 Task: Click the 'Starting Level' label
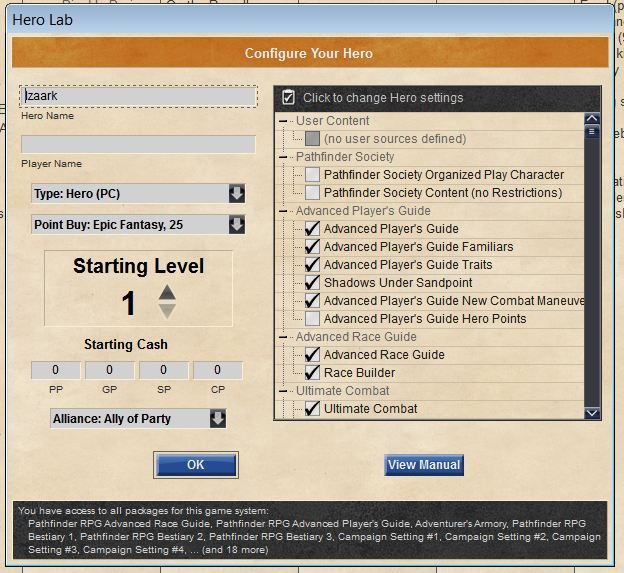point(138,266)
